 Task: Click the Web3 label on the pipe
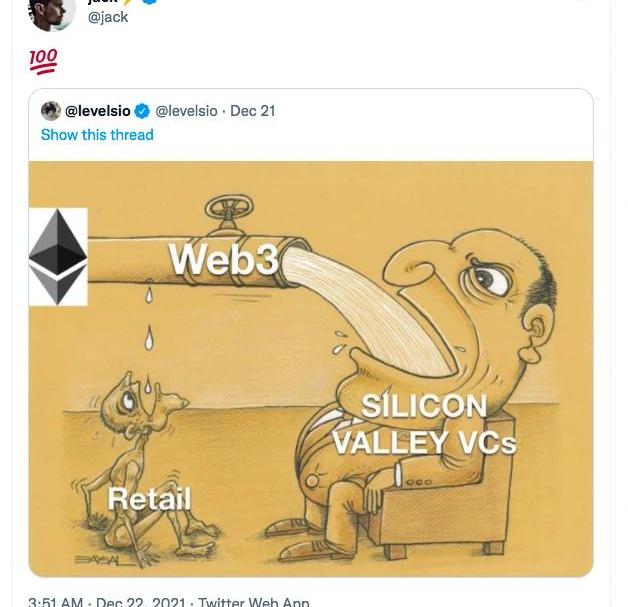coord(223,259)
